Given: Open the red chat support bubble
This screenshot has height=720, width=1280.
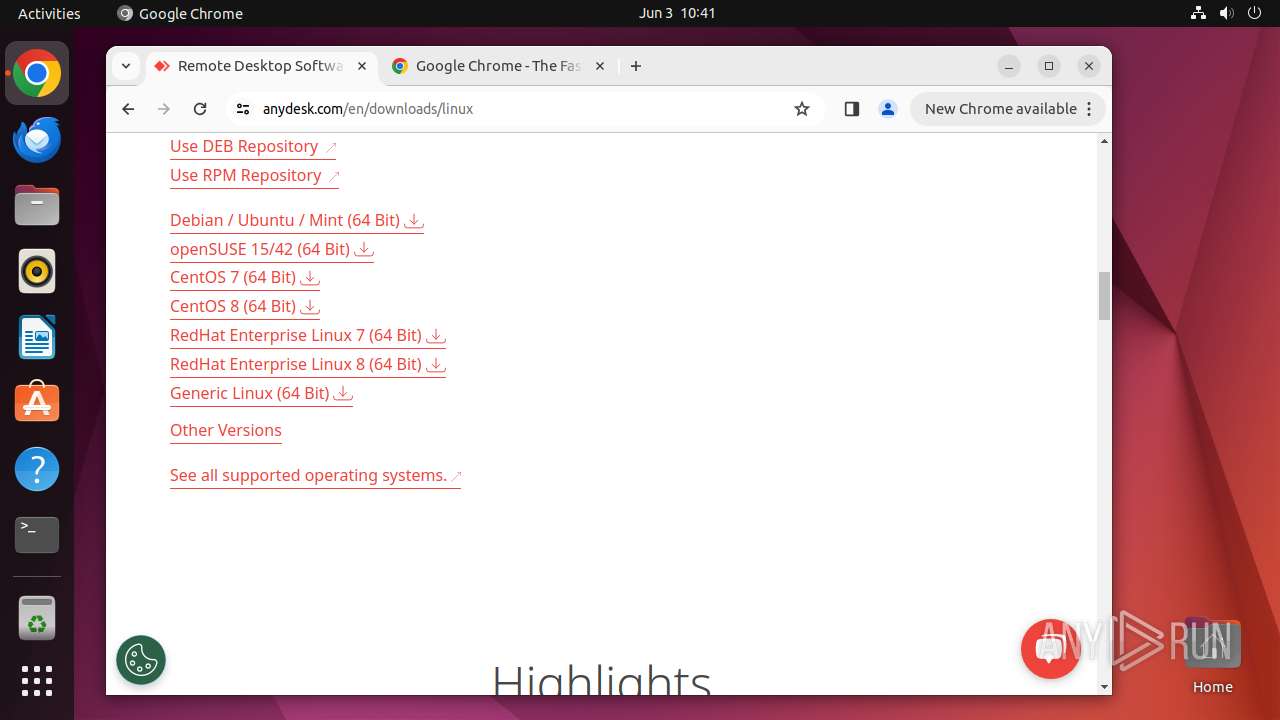Looking at the screenshot, I should (1050, 649).
